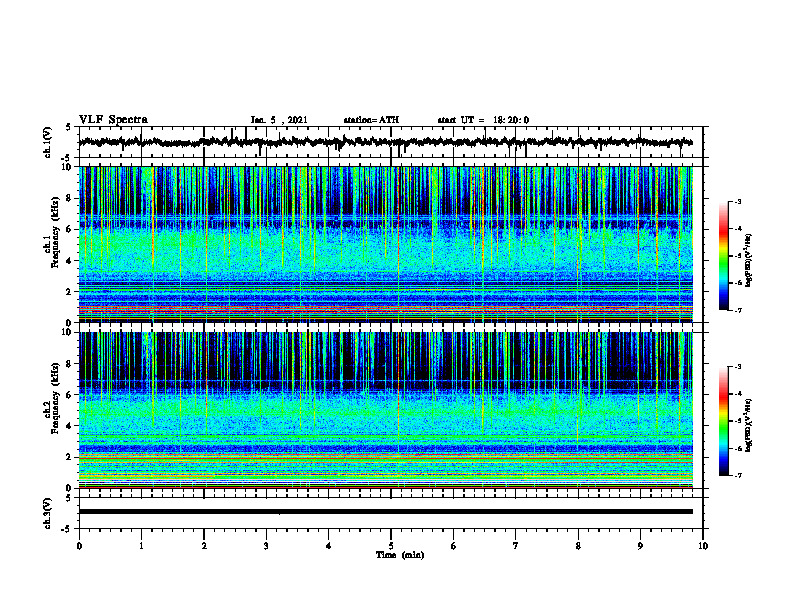Click the '-4' label on upper color bar
Screen dimensions: 792x612
coord(738,229)
